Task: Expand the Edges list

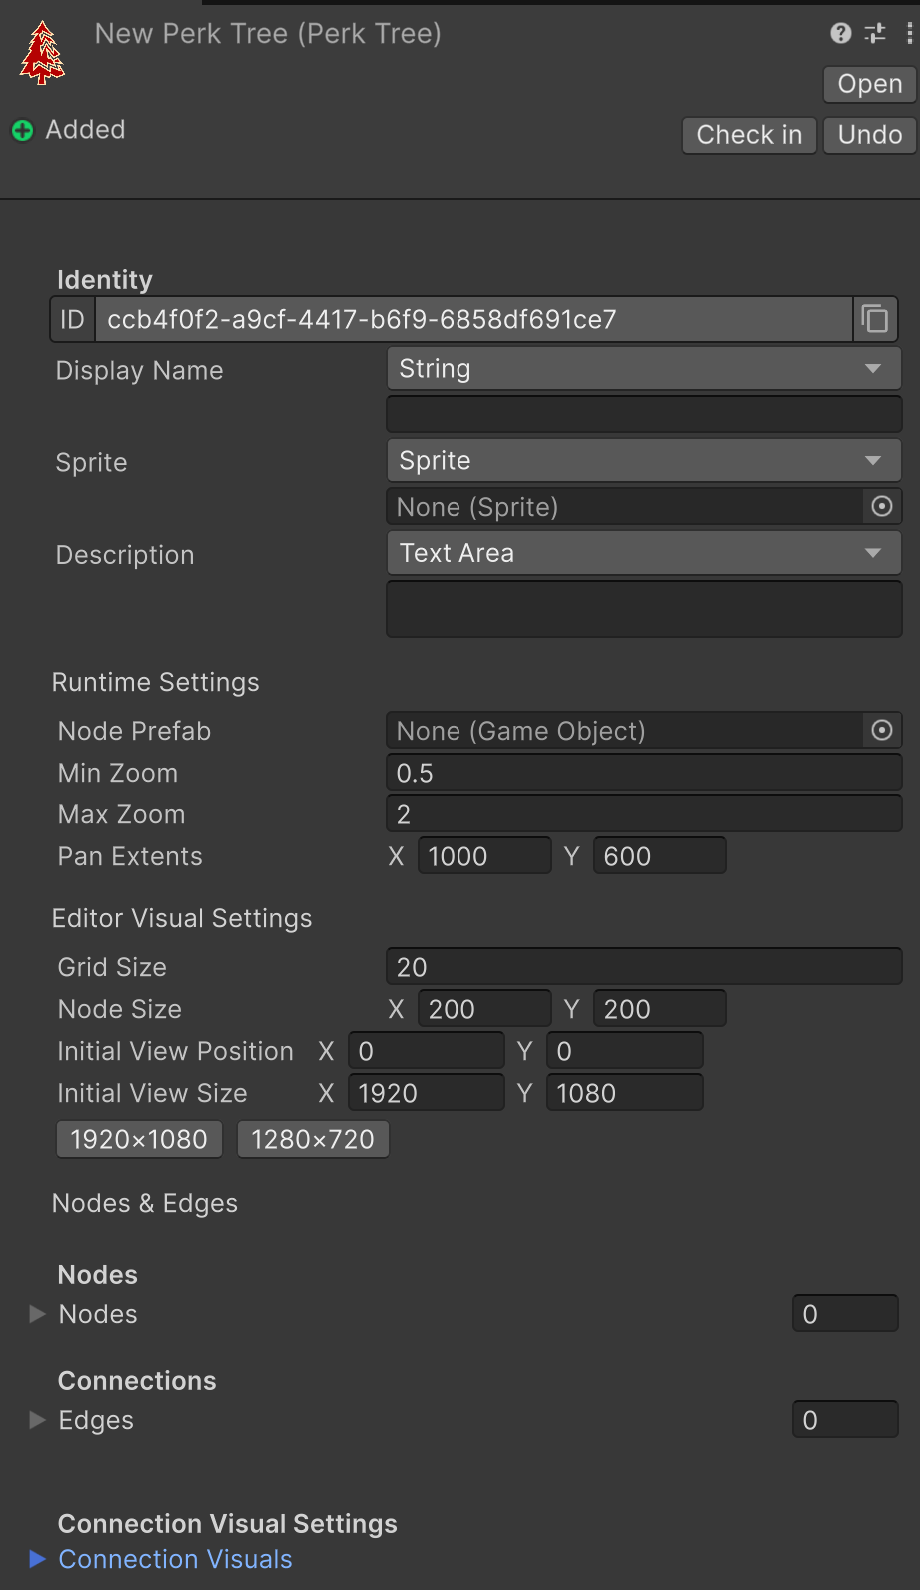Action: (x=38, y=1420)
